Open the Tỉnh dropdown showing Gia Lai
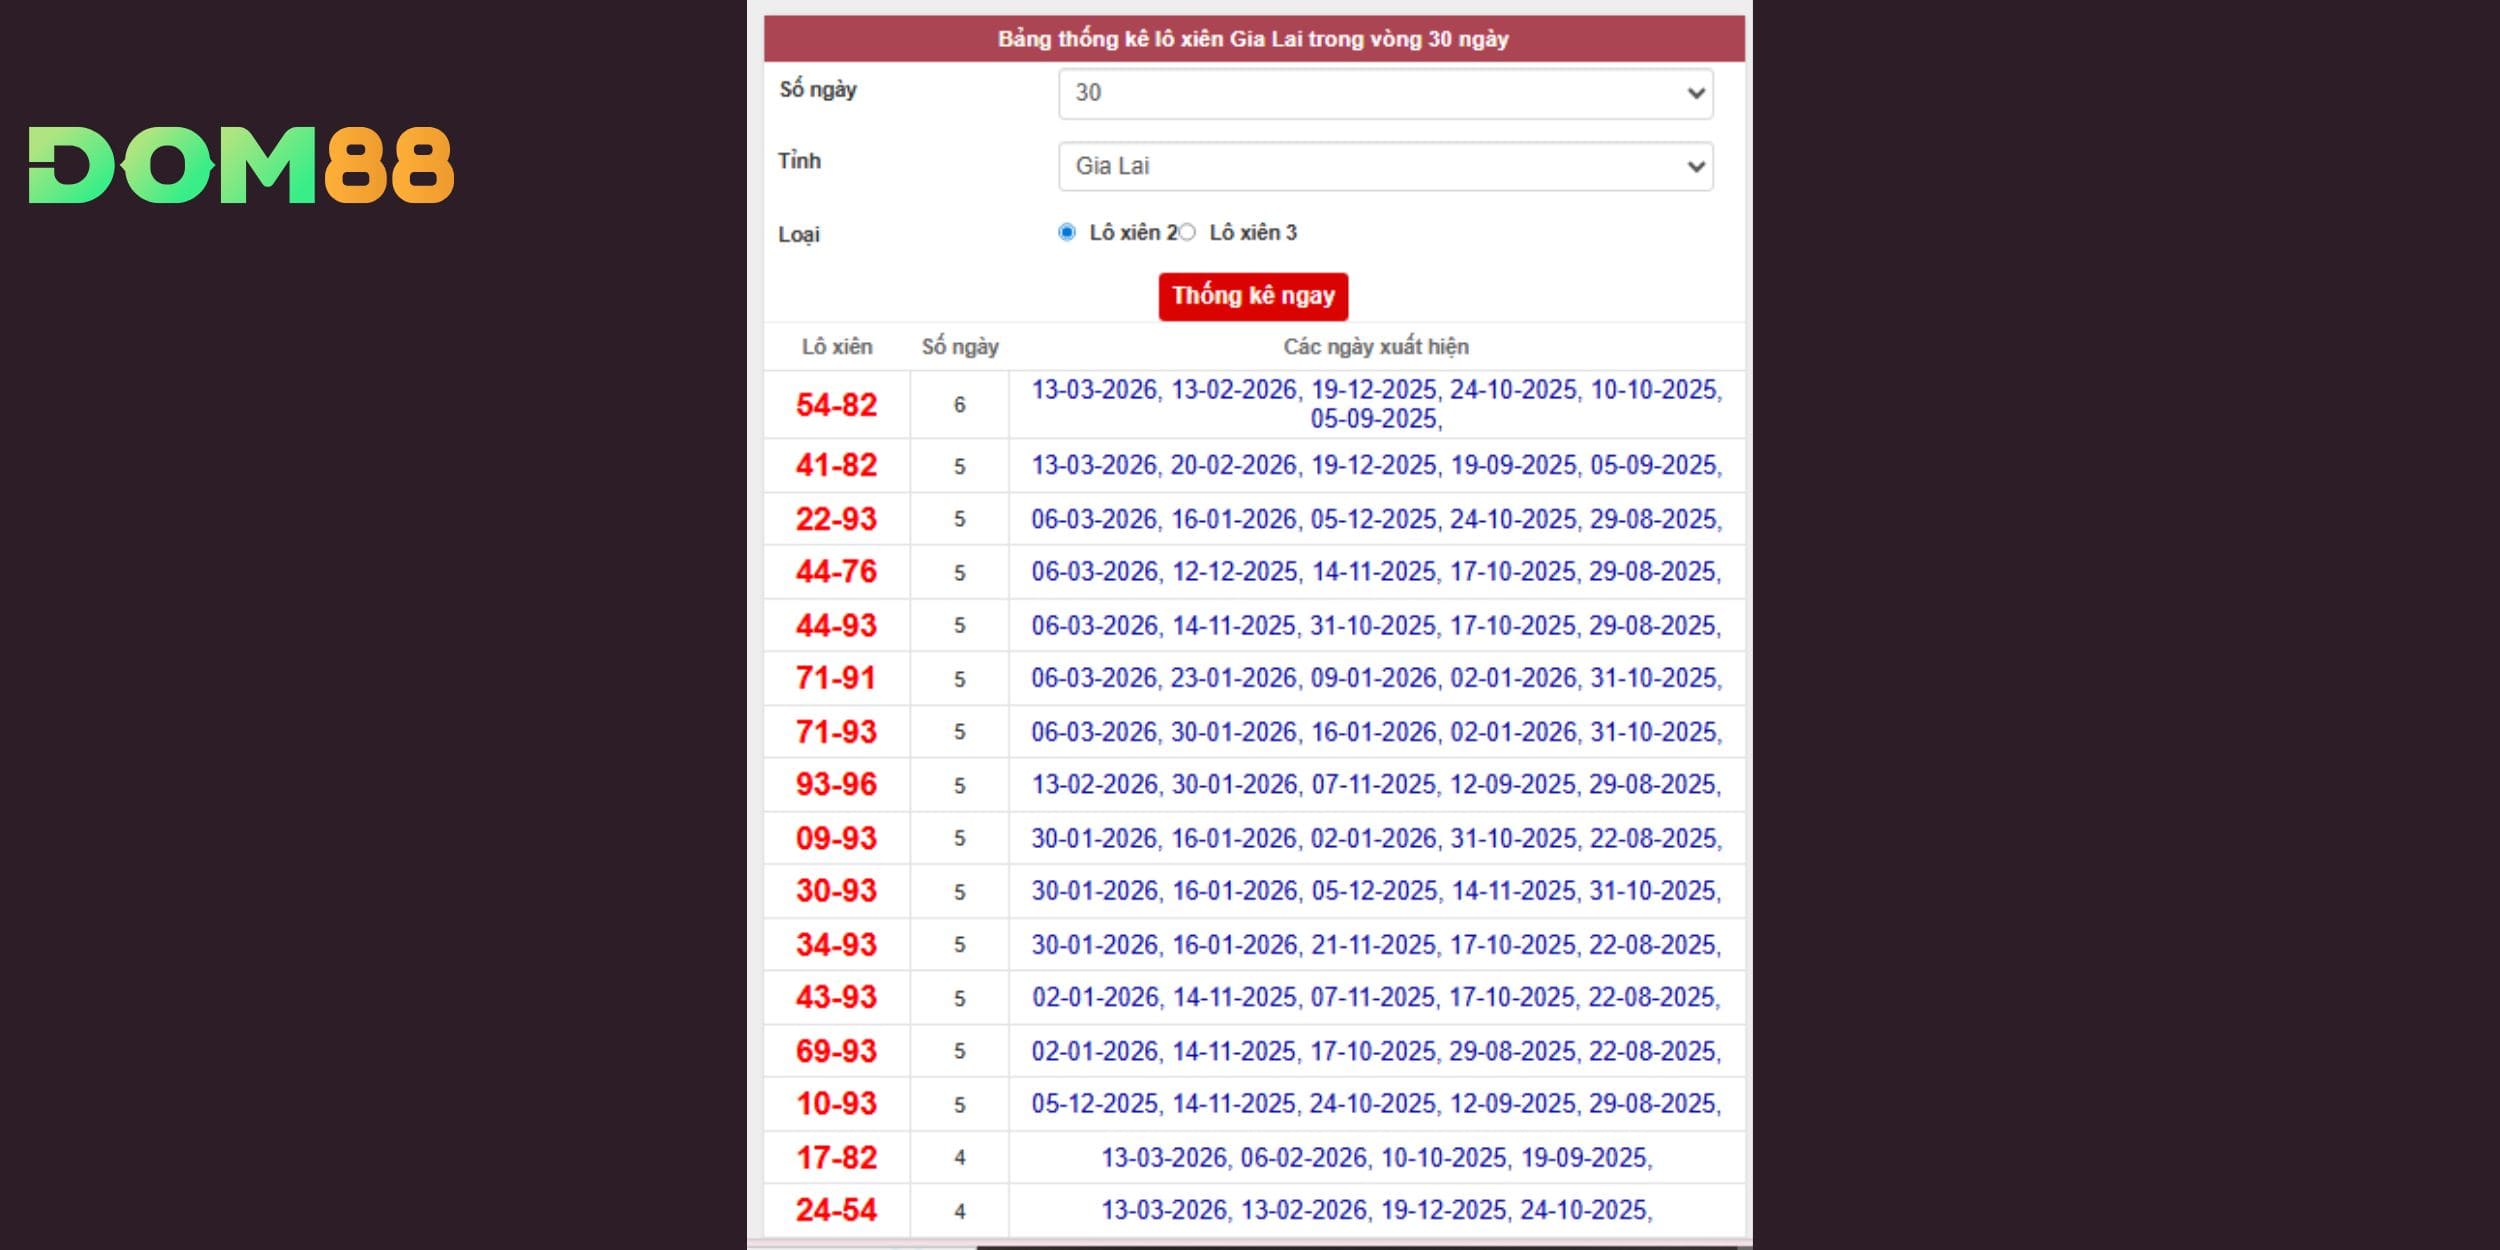2500x1250 pixels. [x=1385, y=166]
